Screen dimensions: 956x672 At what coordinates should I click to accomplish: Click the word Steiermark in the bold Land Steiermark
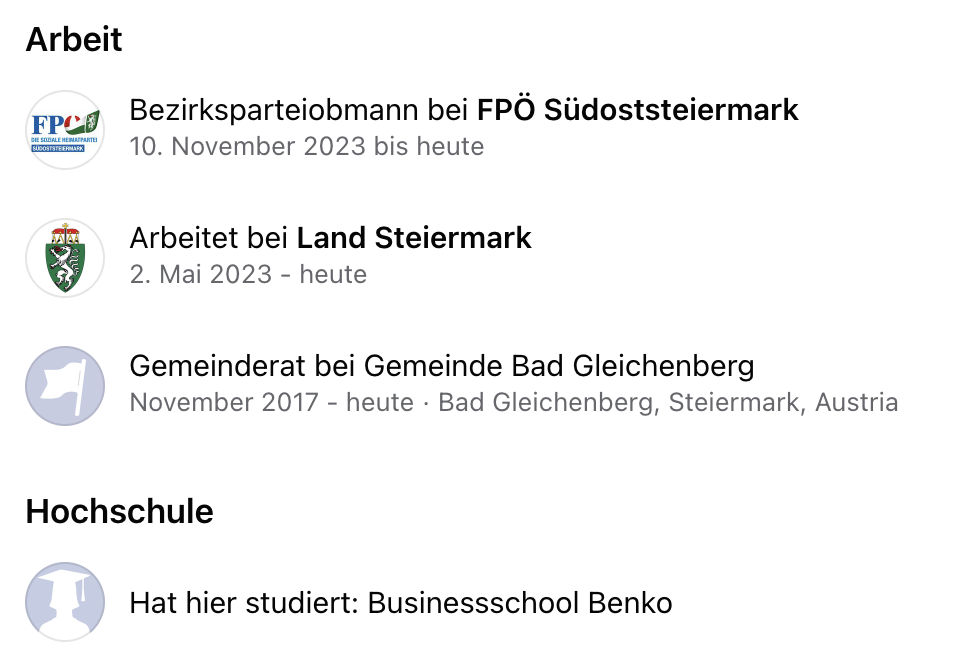453,238
